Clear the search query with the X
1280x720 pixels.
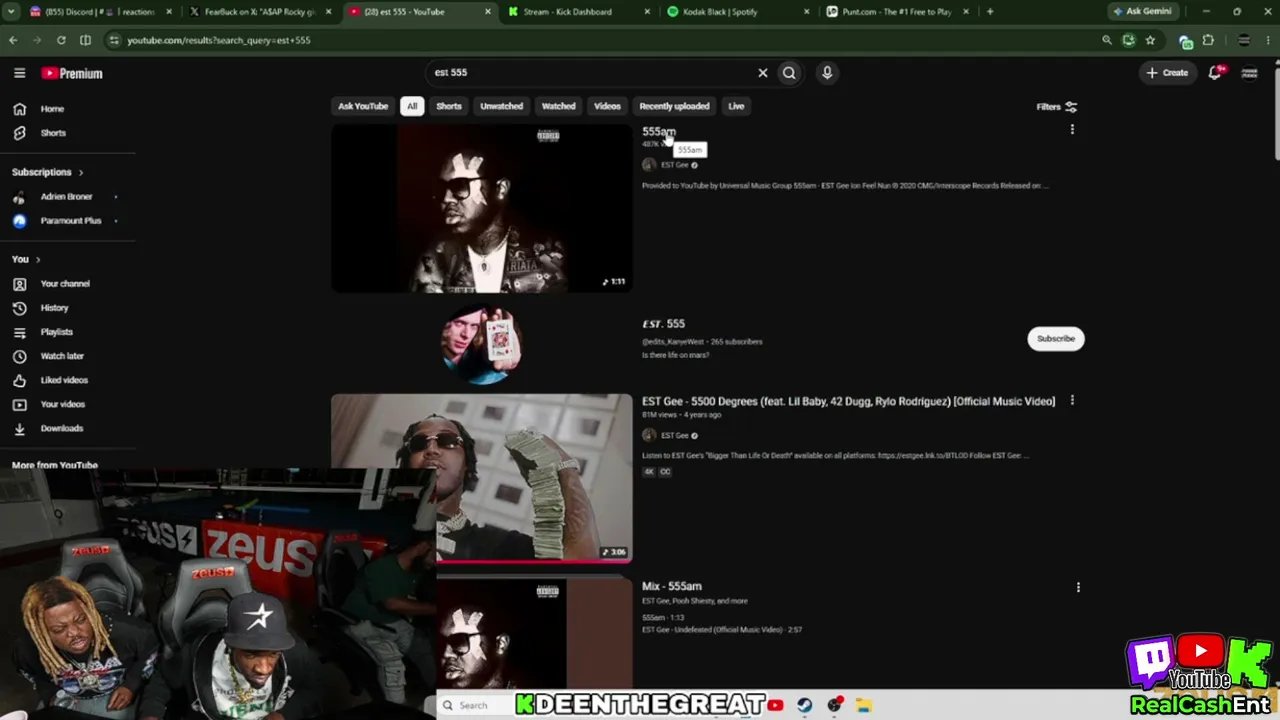[x=763, y=73]
